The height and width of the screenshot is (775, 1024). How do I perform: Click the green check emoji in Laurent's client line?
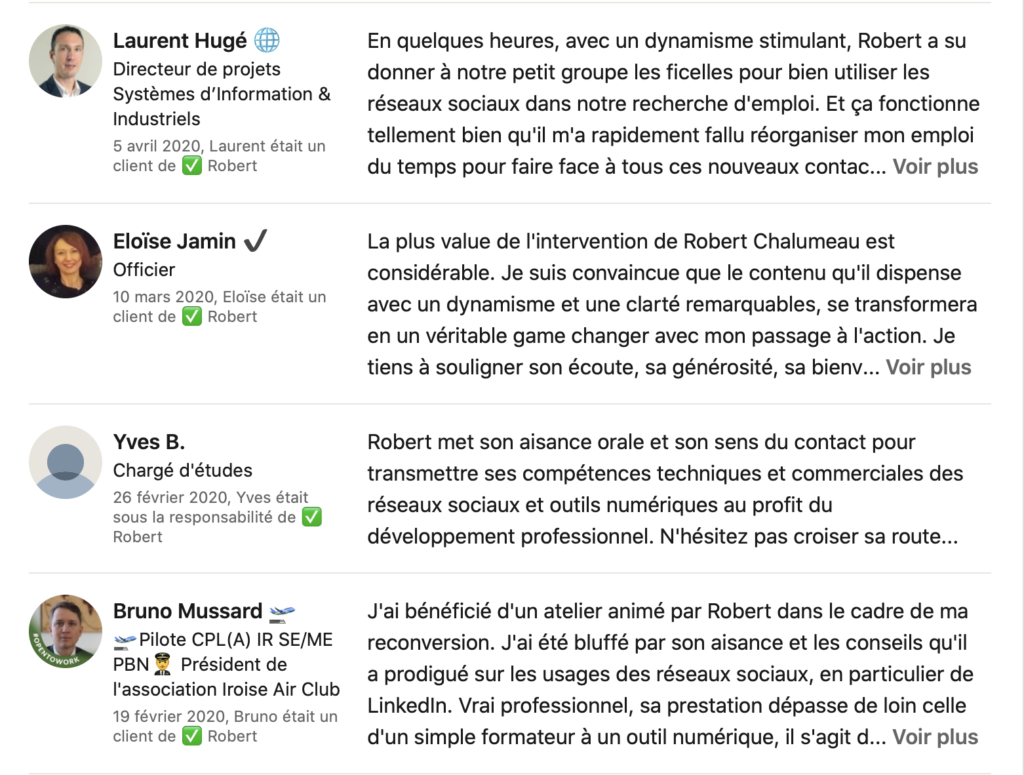[x=192, y=166]
